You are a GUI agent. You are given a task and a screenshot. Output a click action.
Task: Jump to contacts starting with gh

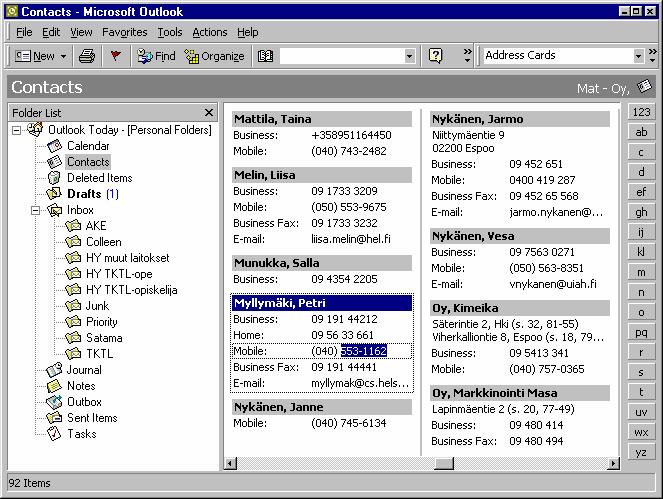tap(641, 212)
